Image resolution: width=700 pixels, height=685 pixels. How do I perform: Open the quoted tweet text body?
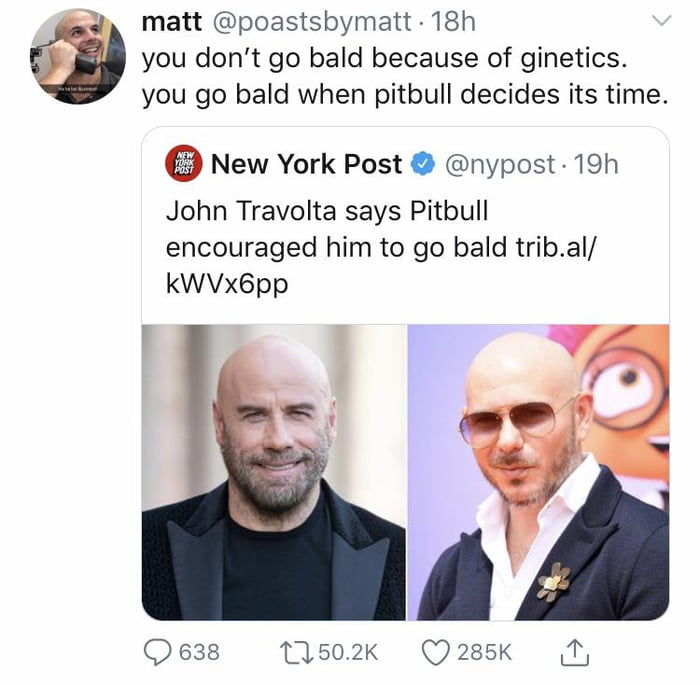381,246
